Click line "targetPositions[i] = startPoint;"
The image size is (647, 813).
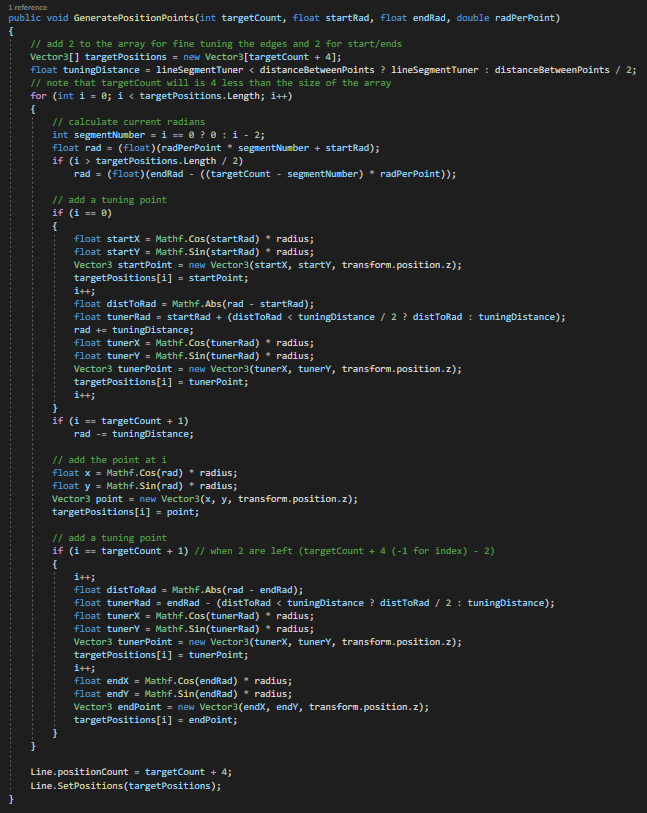pyautogui.click(x=161, y=277)
